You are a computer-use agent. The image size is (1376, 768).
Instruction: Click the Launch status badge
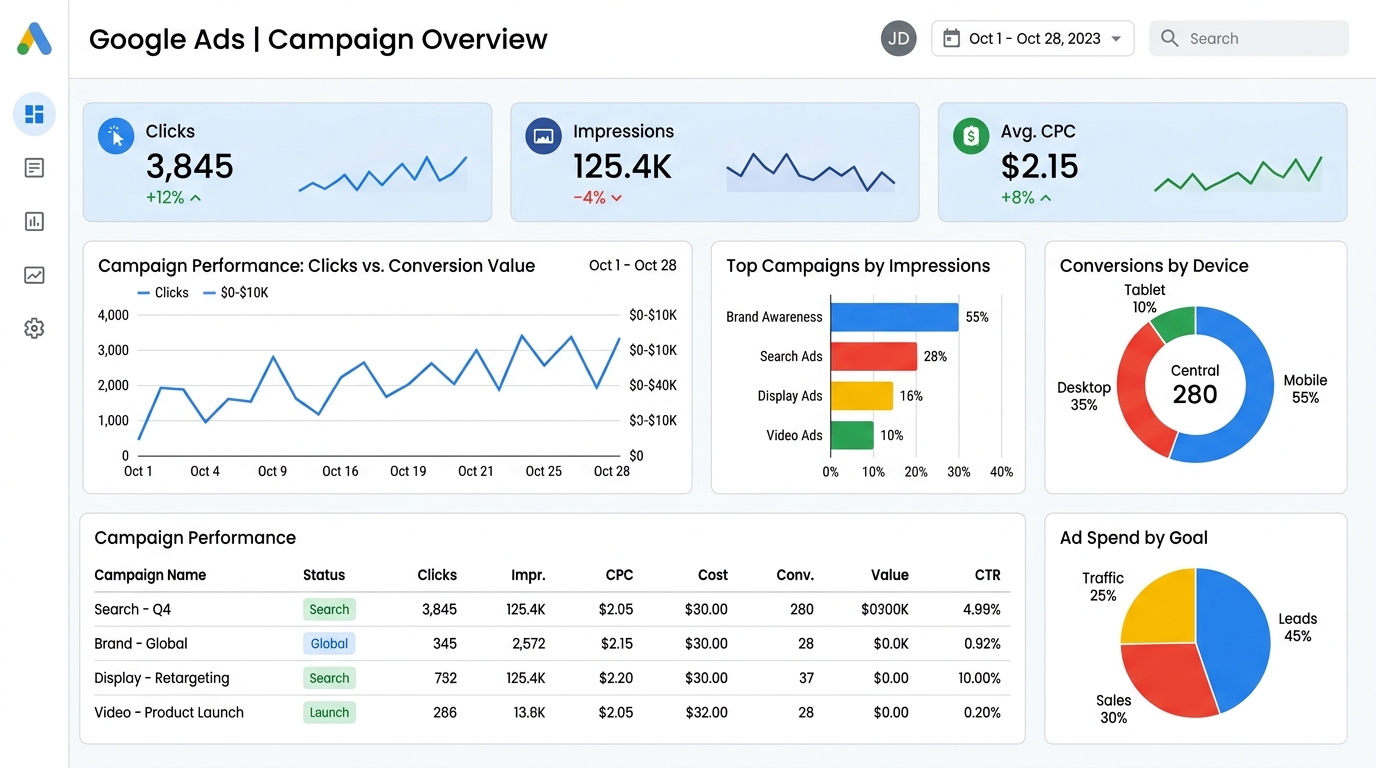329,713
